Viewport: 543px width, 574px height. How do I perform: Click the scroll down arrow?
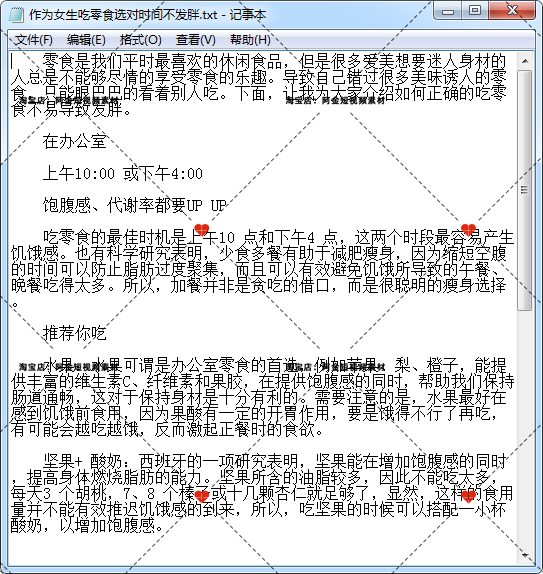tap(525, 555)
